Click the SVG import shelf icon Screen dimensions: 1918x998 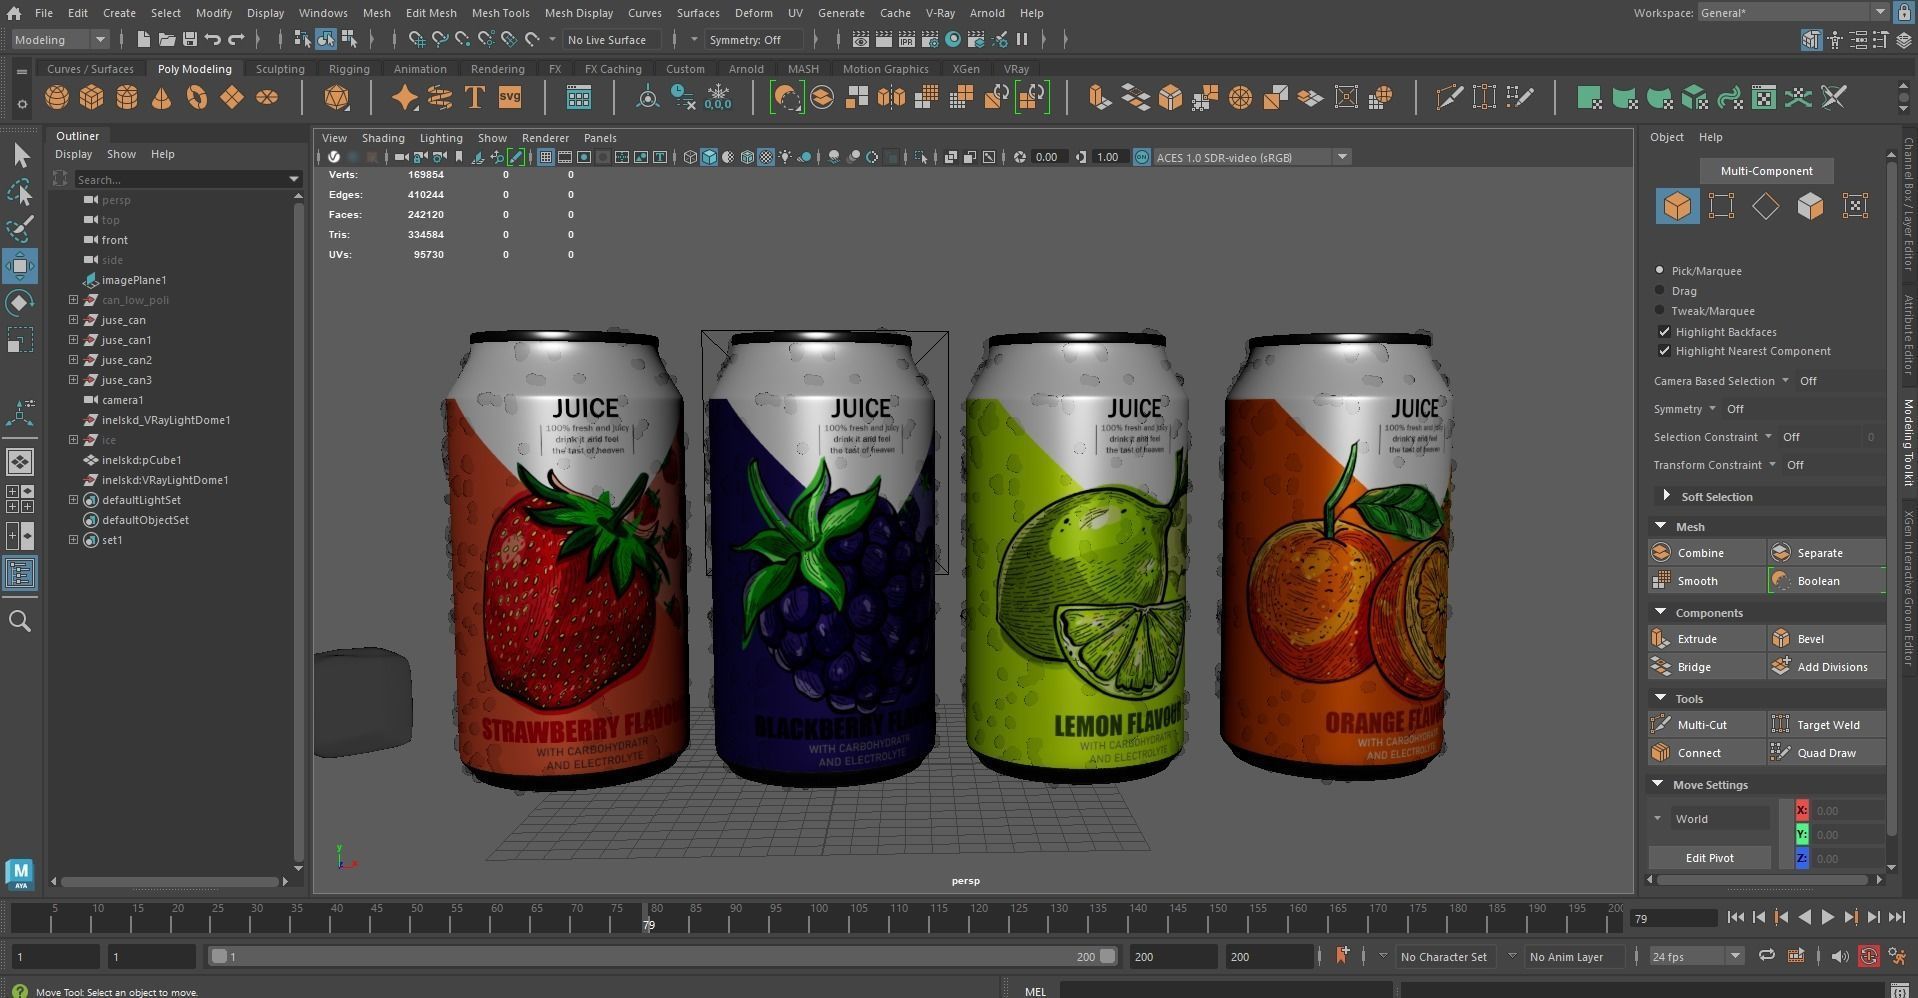[x=510, y=98]
